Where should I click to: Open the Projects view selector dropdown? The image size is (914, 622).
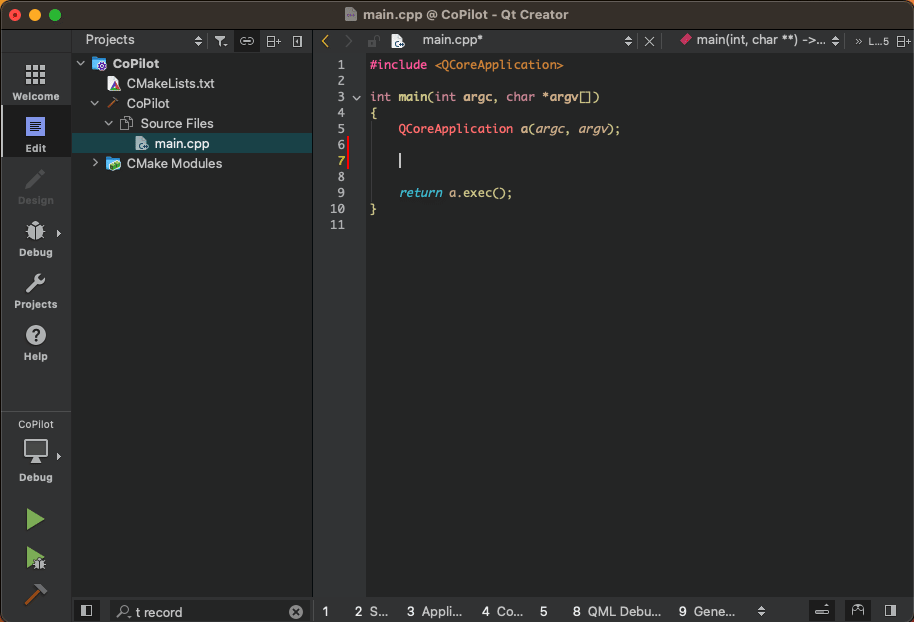tap(197, 40)
